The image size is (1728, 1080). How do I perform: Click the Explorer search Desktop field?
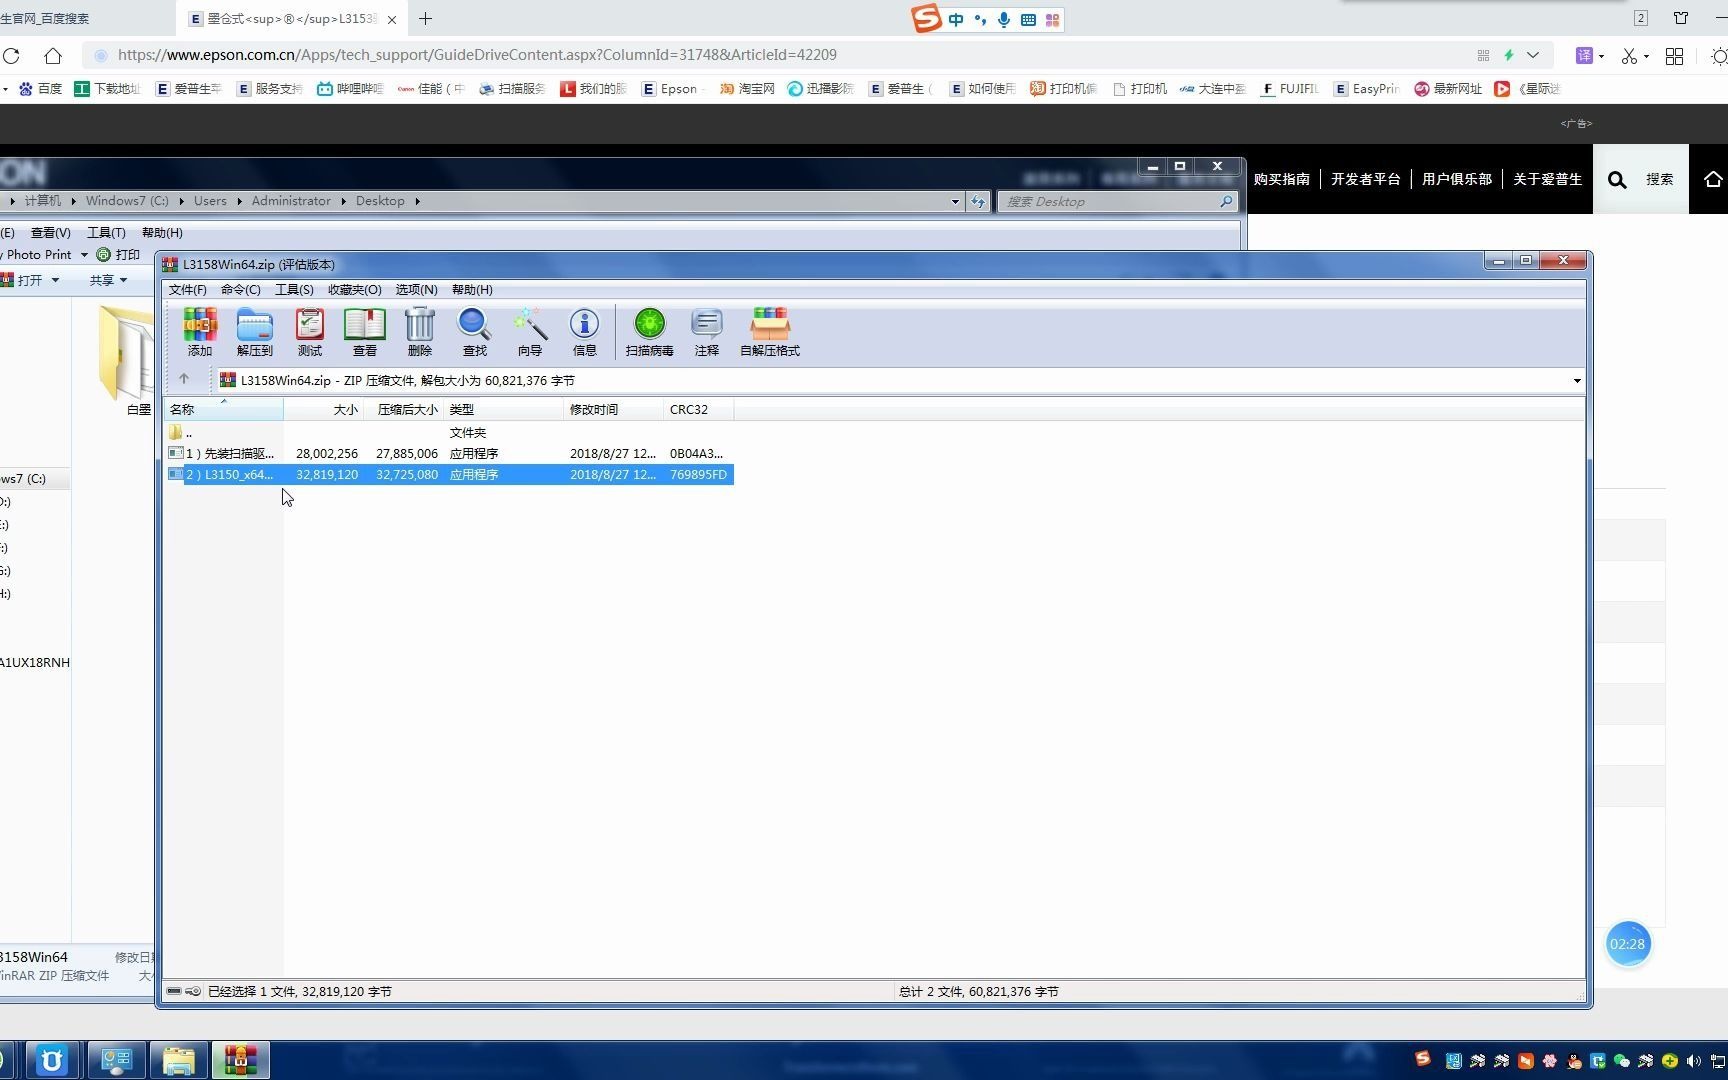(x=1118, y=201)
